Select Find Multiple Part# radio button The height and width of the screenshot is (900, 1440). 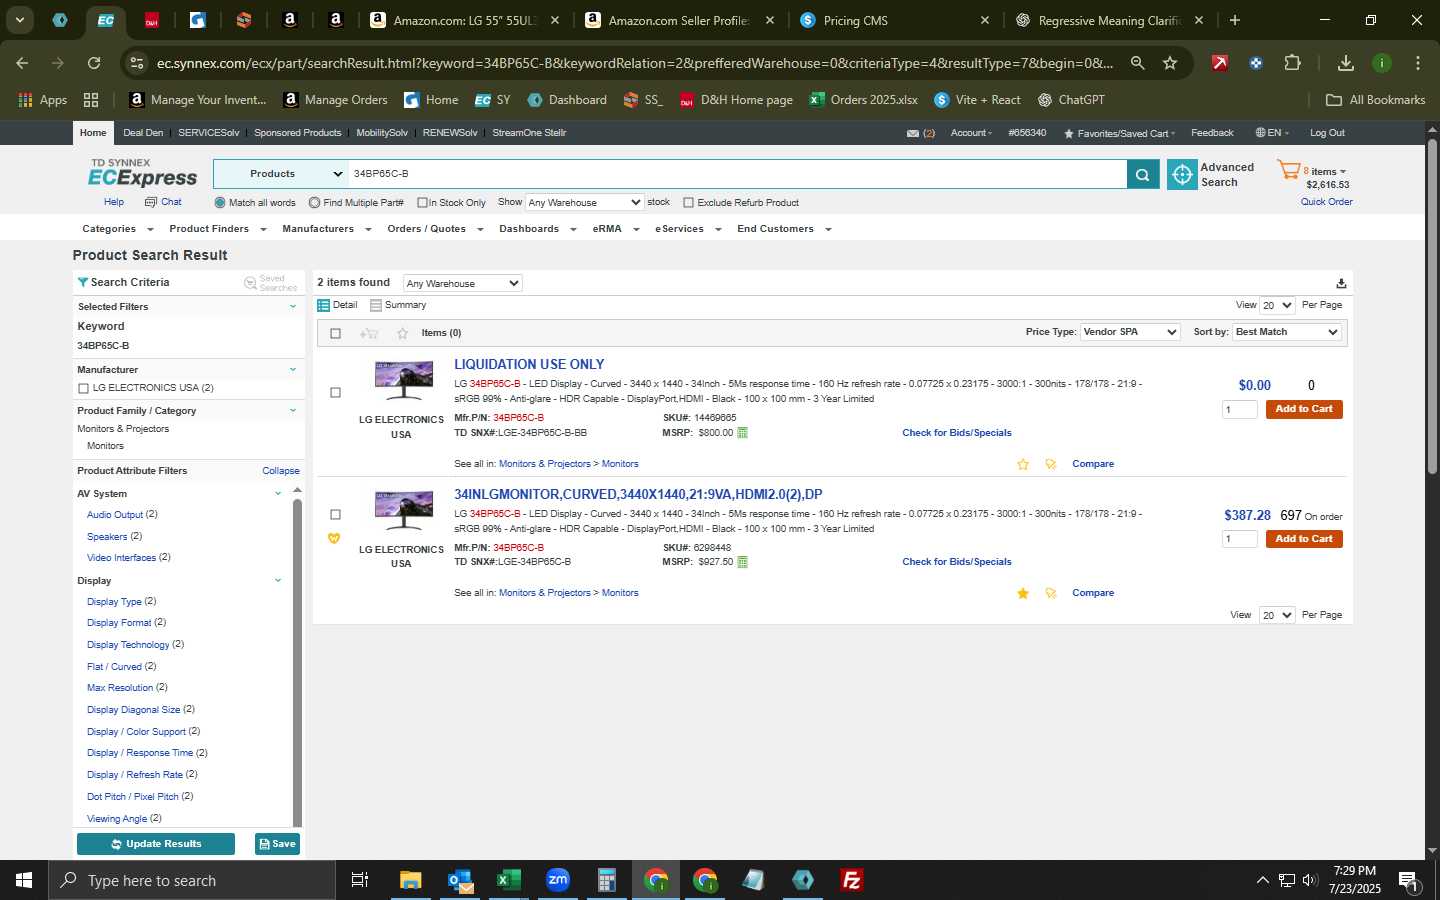314,202
